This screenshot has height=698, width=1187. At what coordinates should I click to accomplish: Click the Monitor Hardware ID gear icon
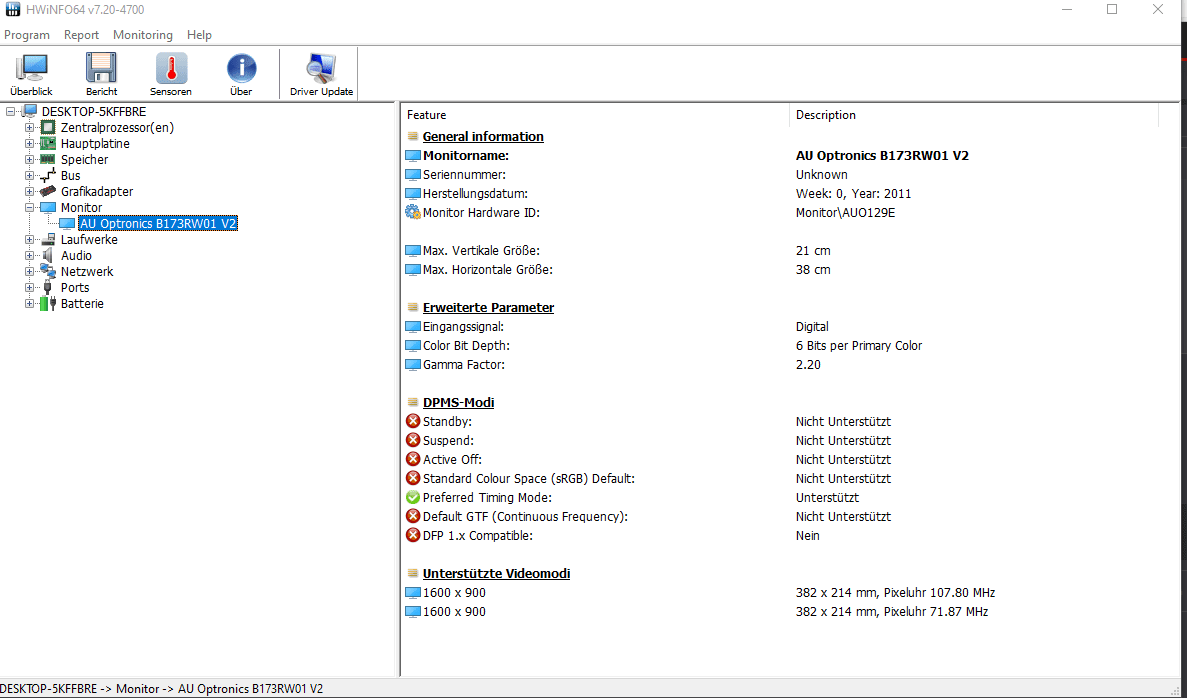(x=413, y=213)
